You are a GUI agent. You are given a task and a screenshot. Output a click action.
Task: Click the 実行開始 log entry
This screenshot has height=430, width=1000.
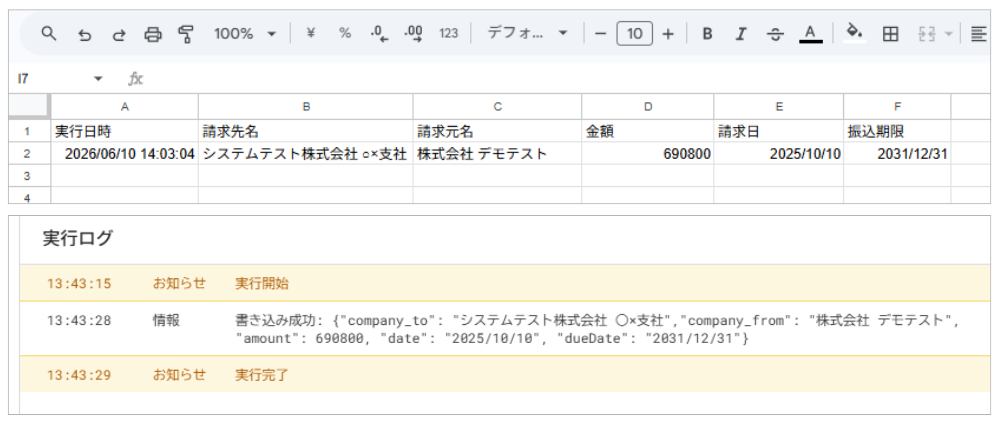tap(261, 284)
